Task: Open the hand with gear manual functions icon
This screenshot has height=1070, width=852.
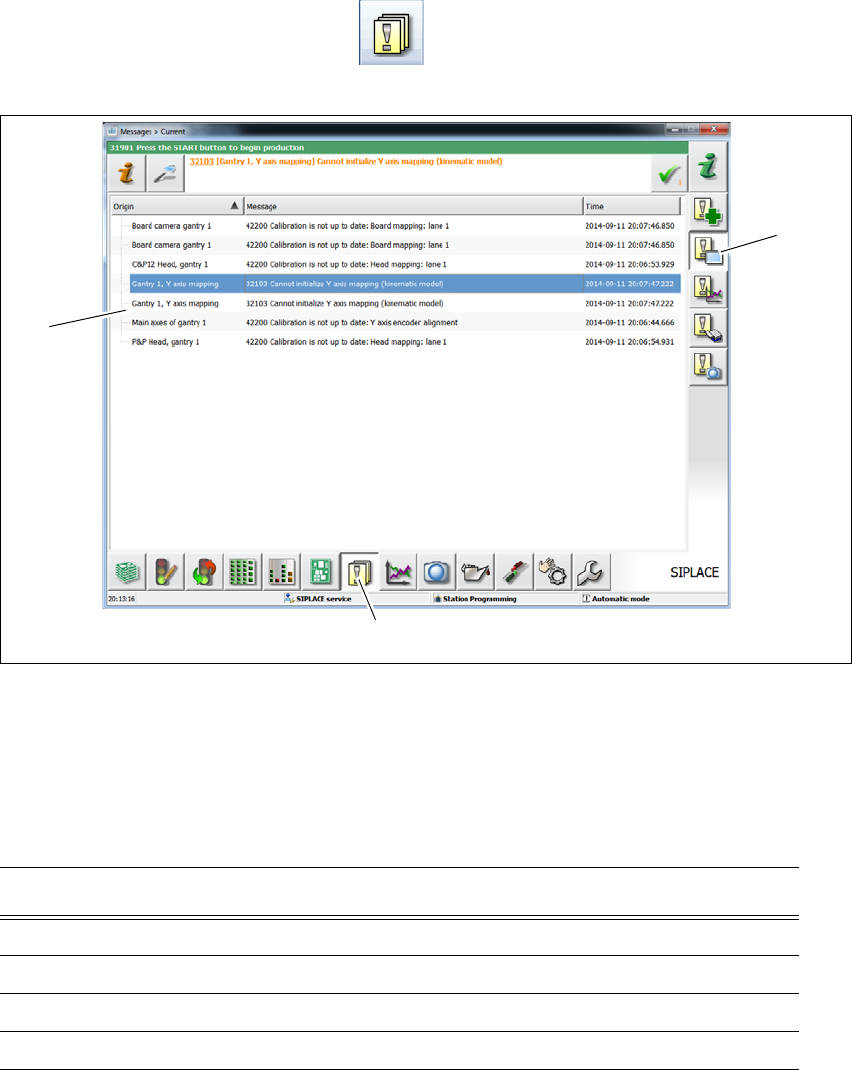Action: (x=553, y=572)
